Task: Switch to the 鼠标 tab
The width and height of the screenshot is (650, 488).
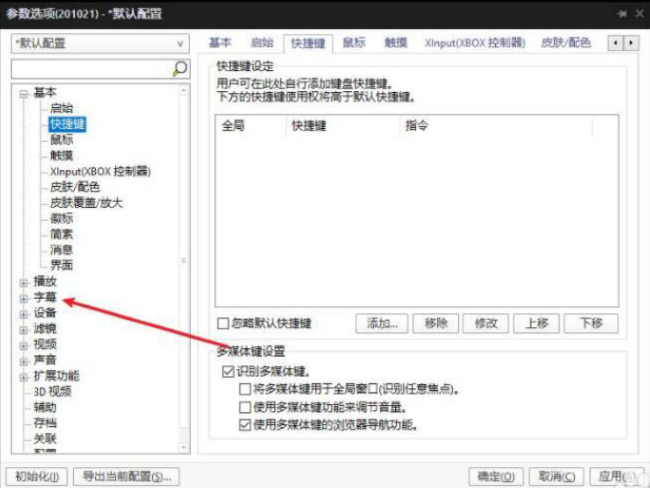Action: (353, 43)
